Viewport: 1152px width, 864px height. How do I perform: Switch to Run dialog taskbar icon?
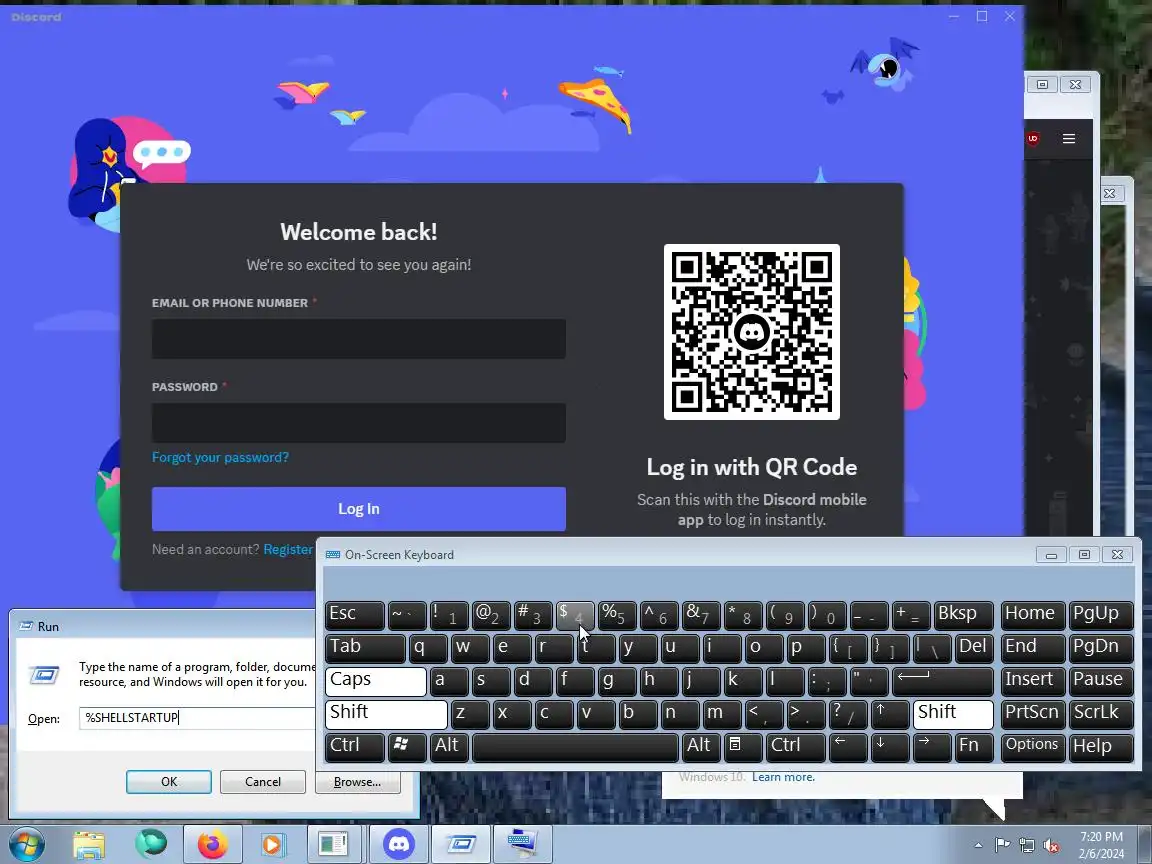pos(461,845)
